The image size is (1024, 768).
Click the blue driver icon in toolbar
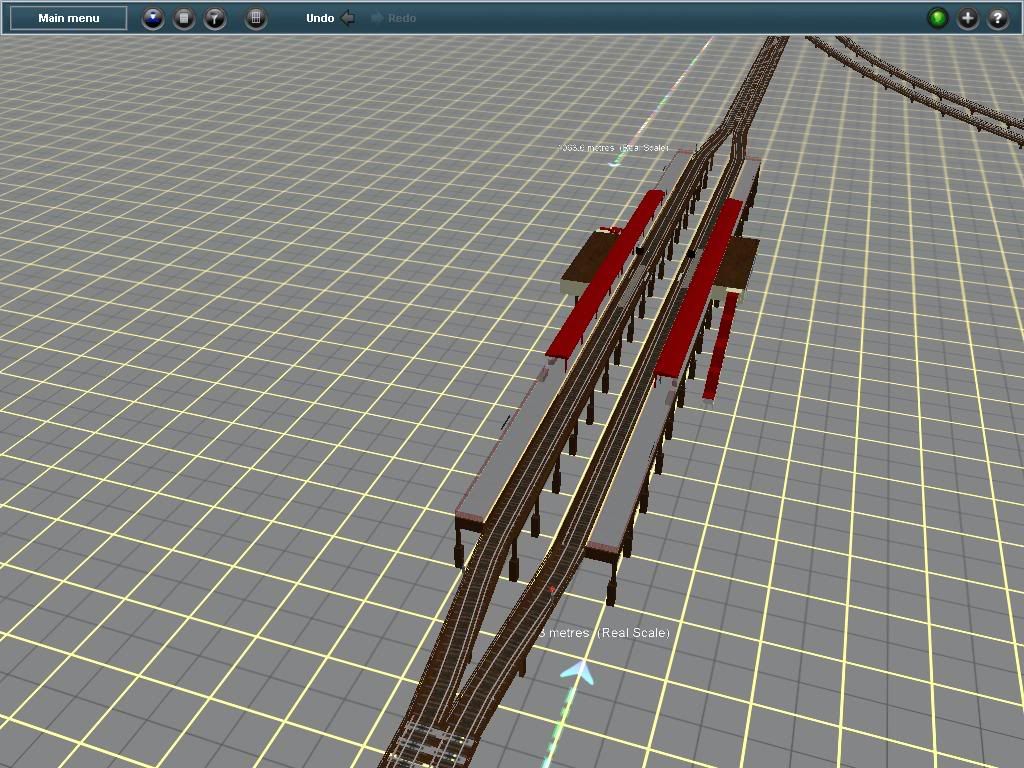pyautogui.click(x=153, y=18)
